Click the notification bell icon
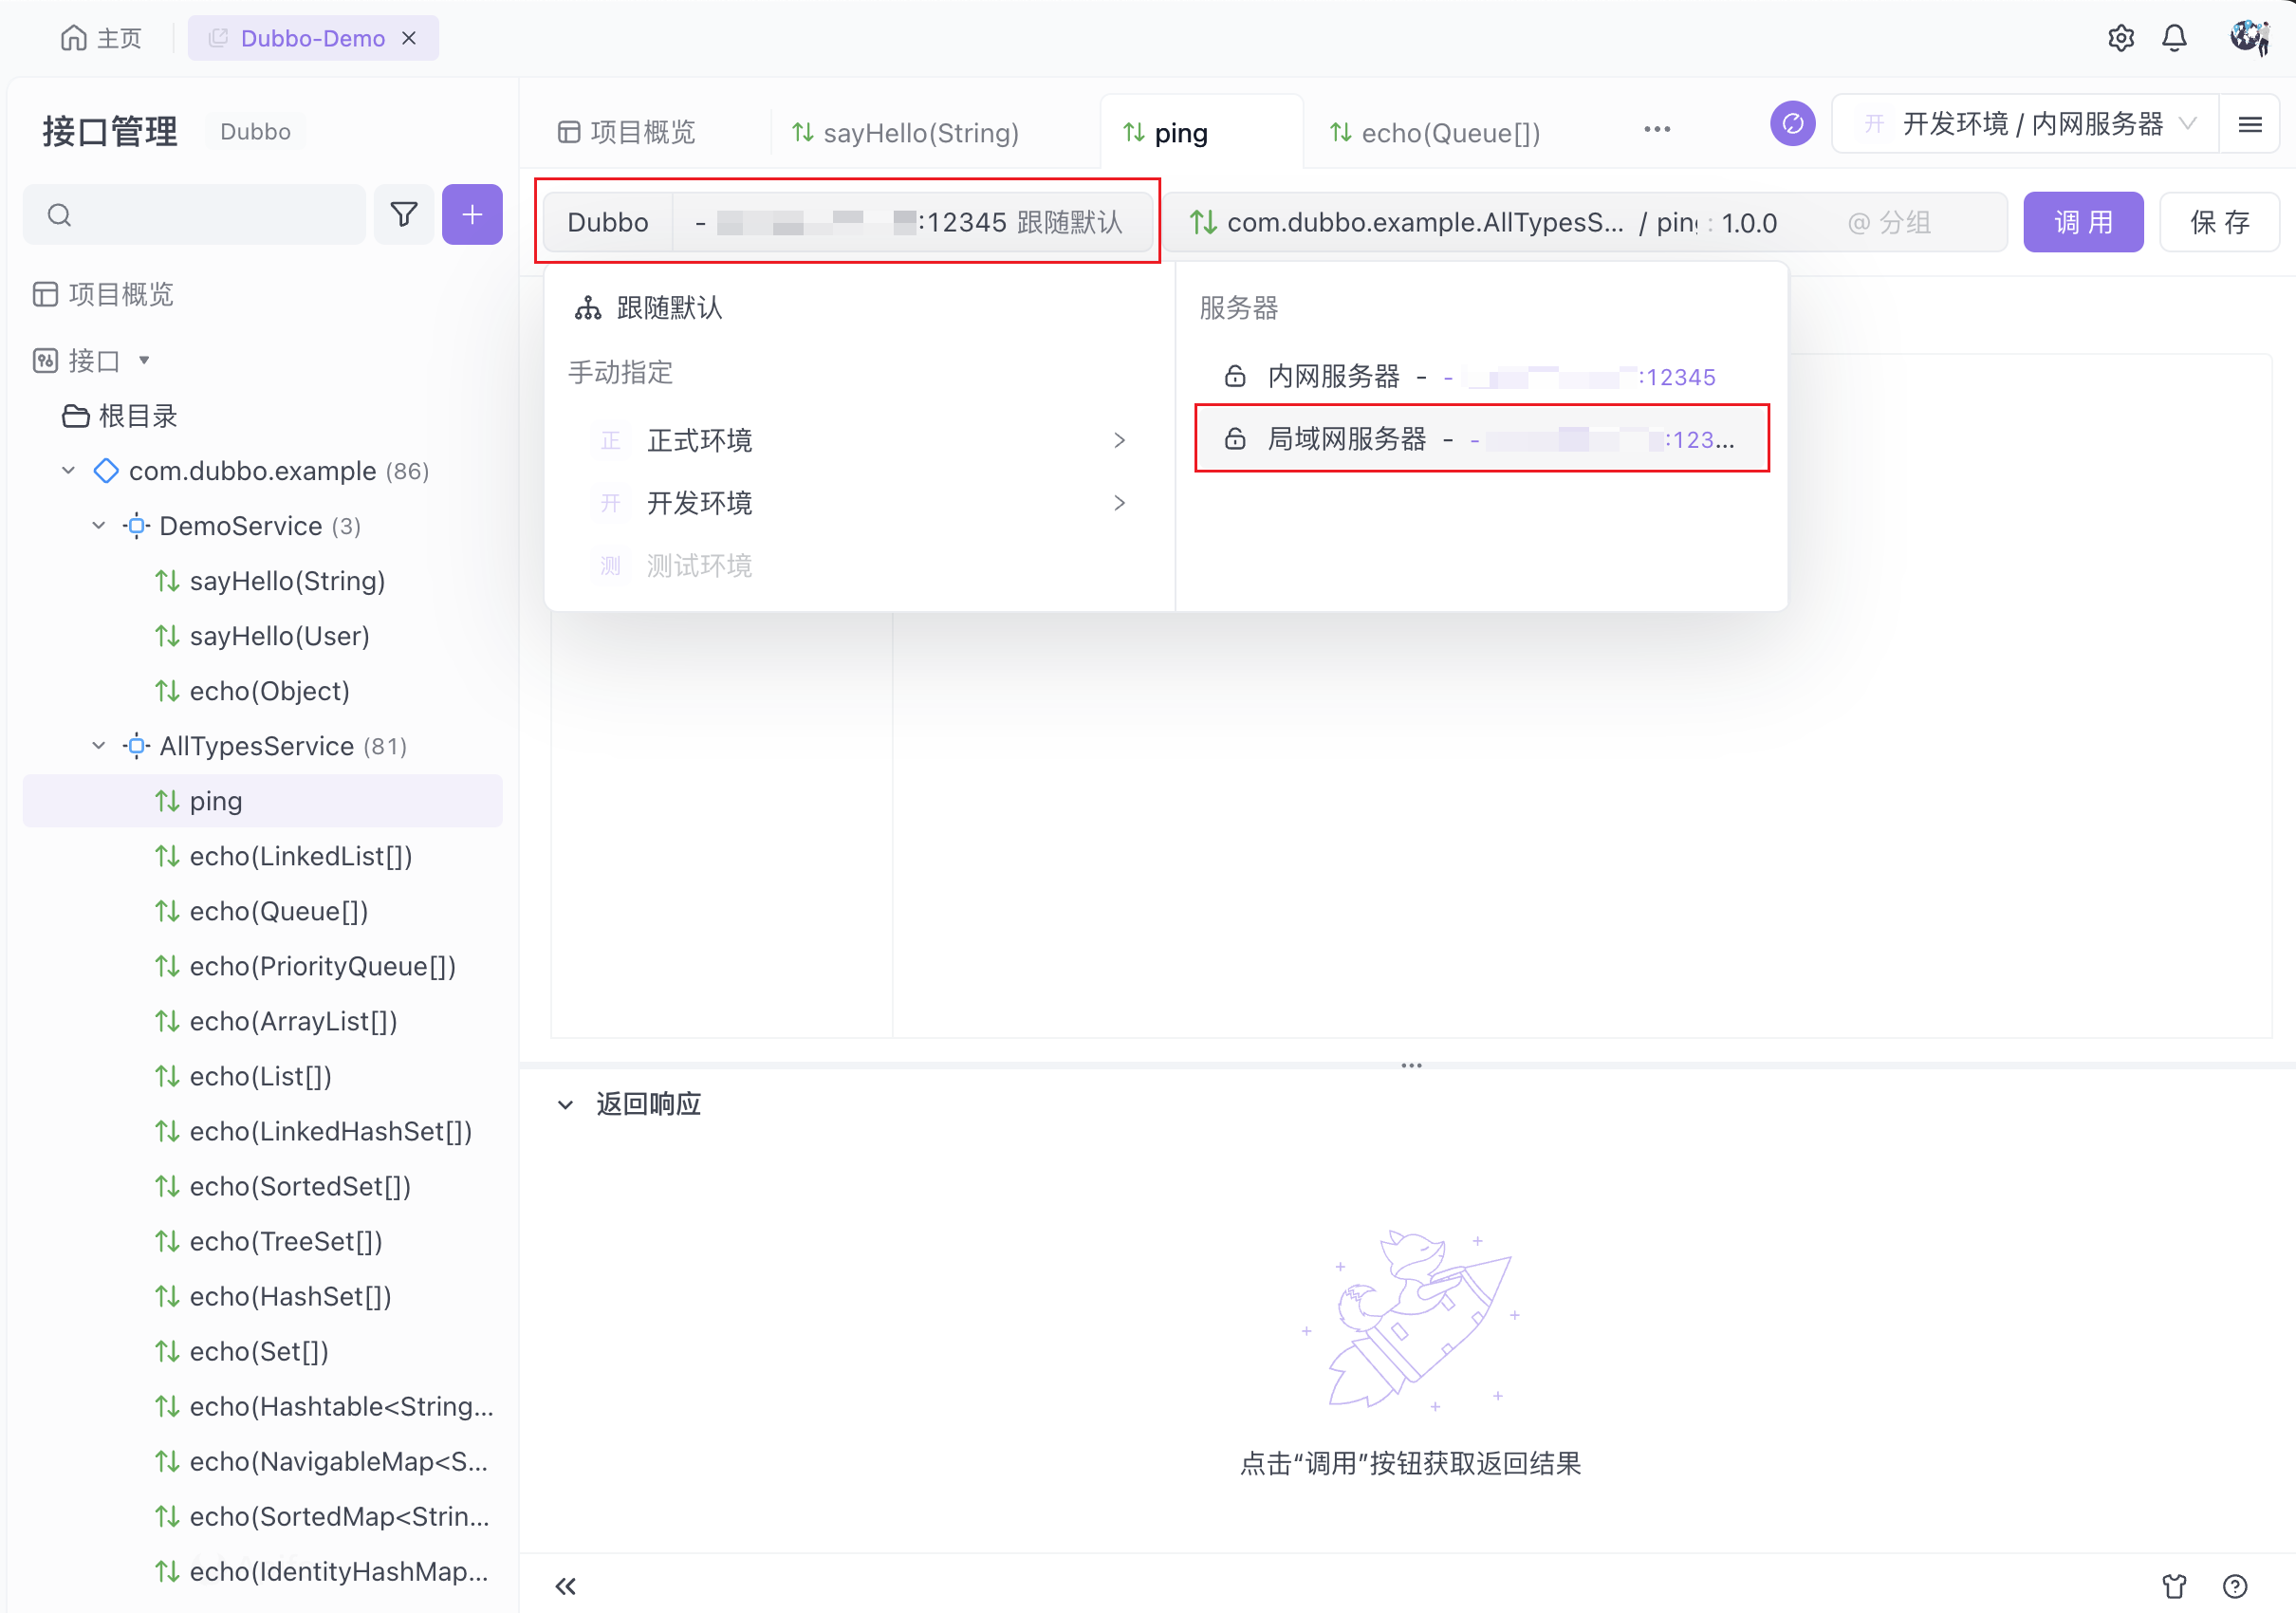 (x=2174, y=38)
